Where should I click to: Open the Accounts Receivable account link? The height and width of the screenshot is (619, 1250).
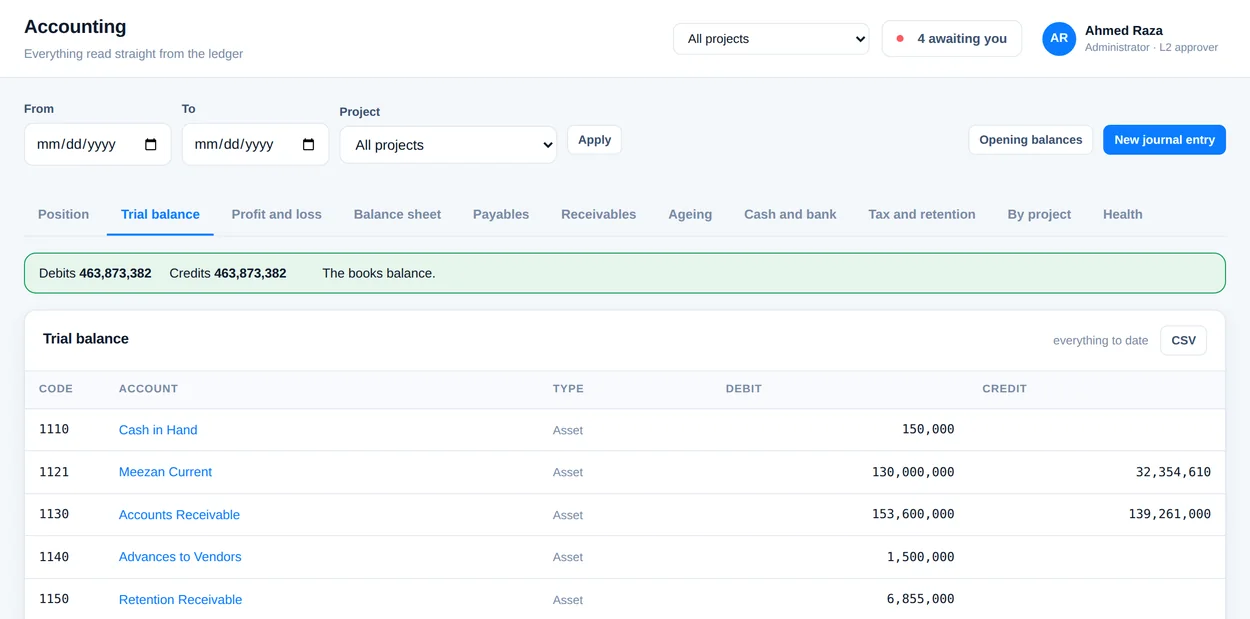pos(179,515)
